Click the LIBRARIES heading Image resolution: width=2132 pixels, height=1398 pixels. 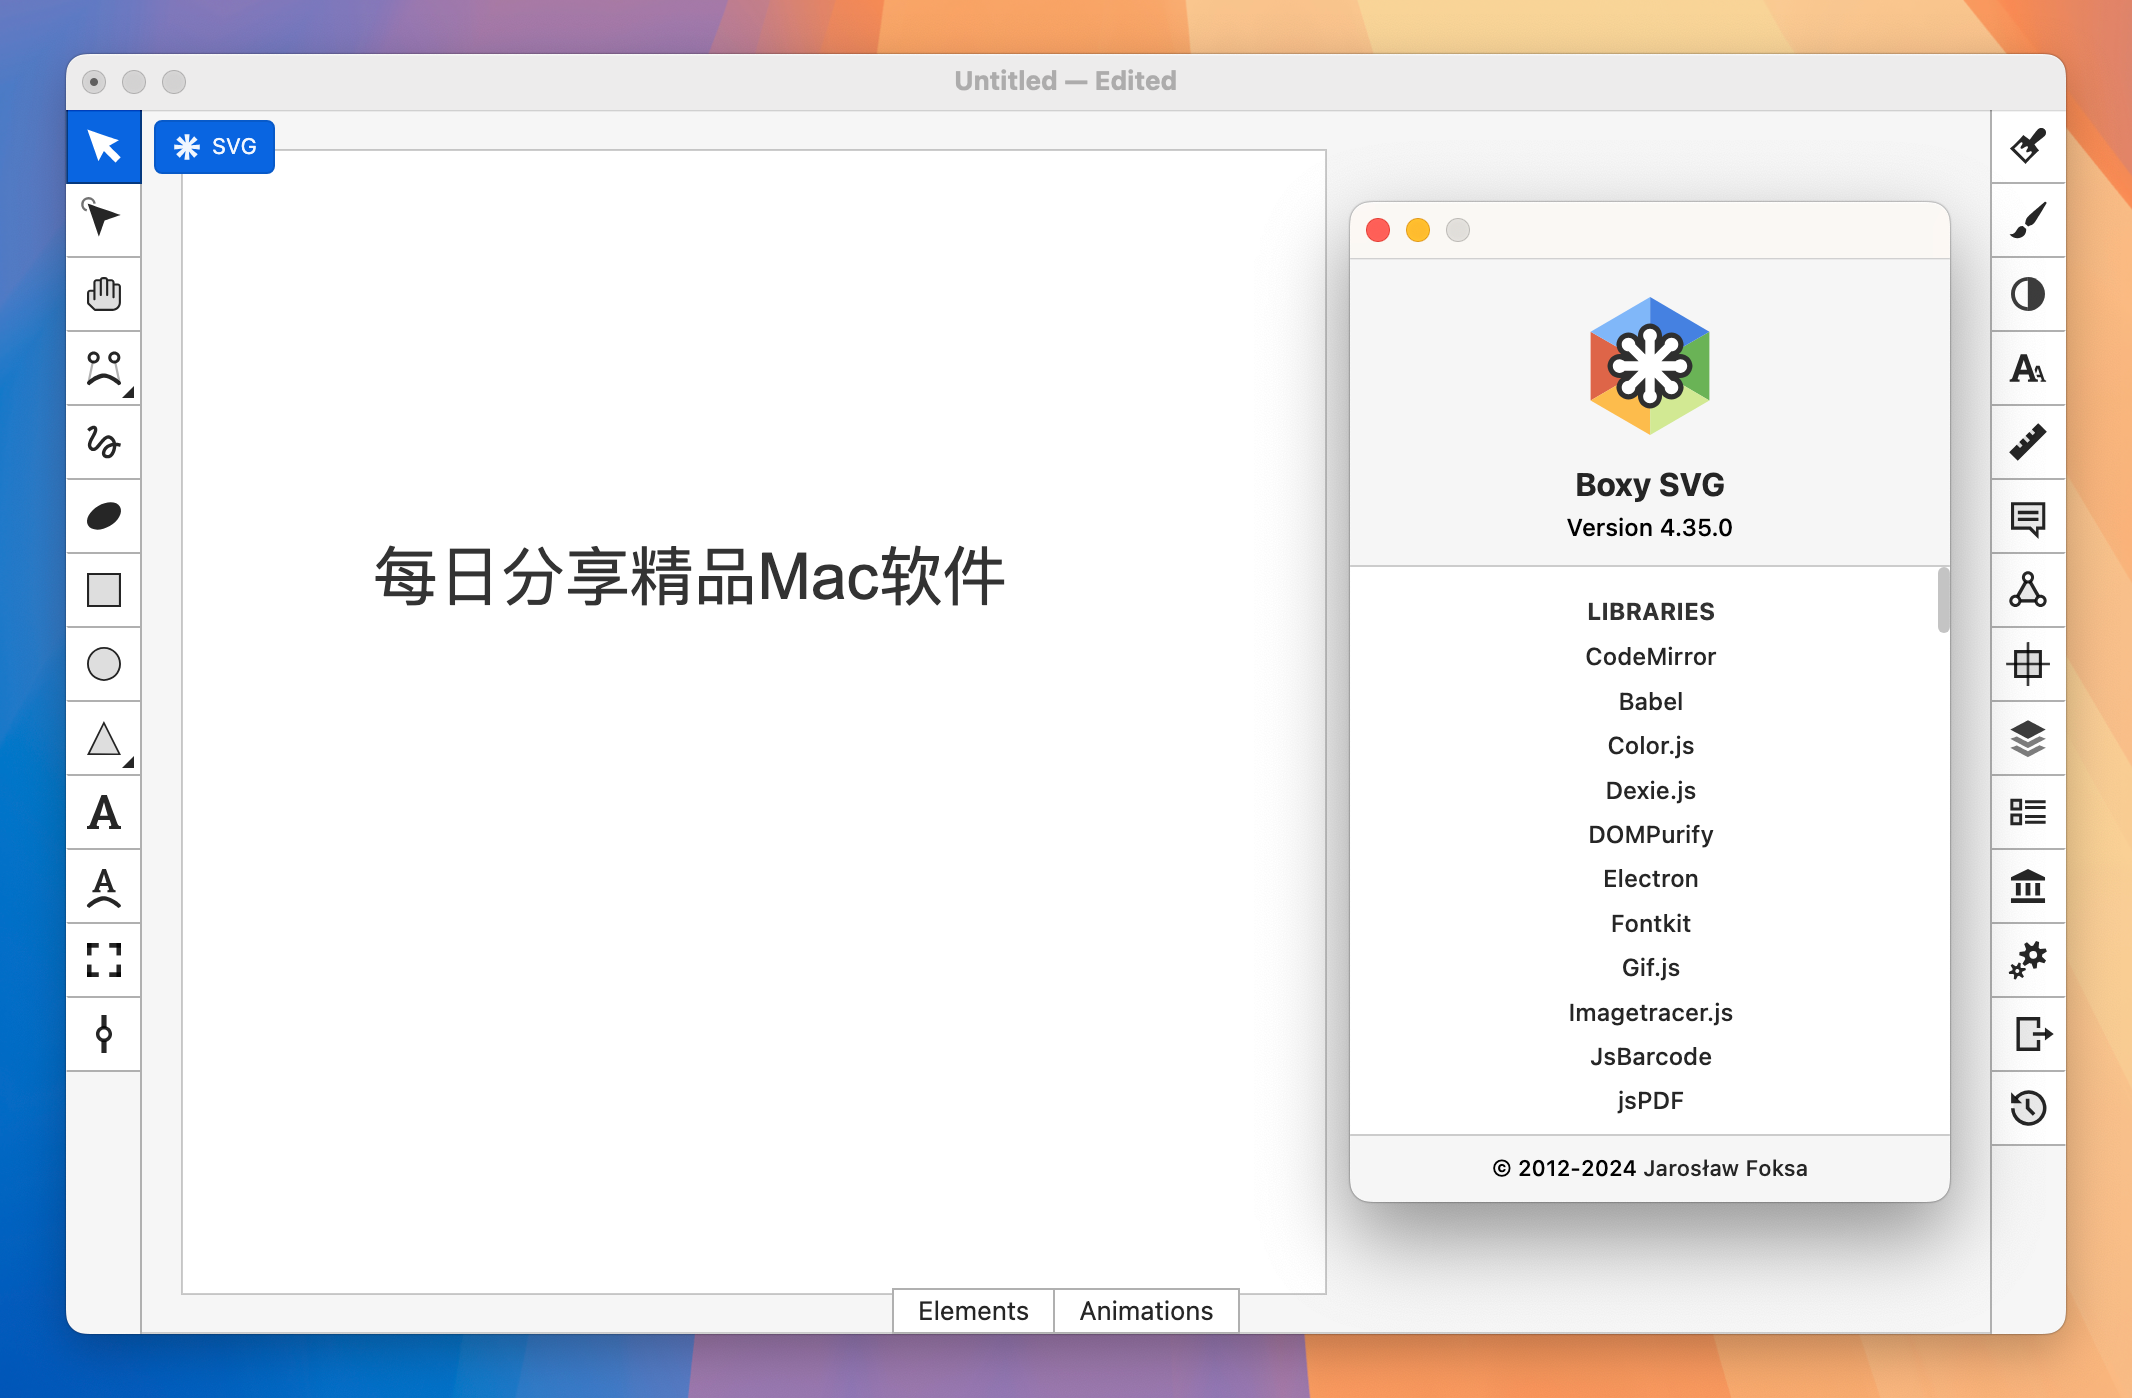[x=1650, y=612]
